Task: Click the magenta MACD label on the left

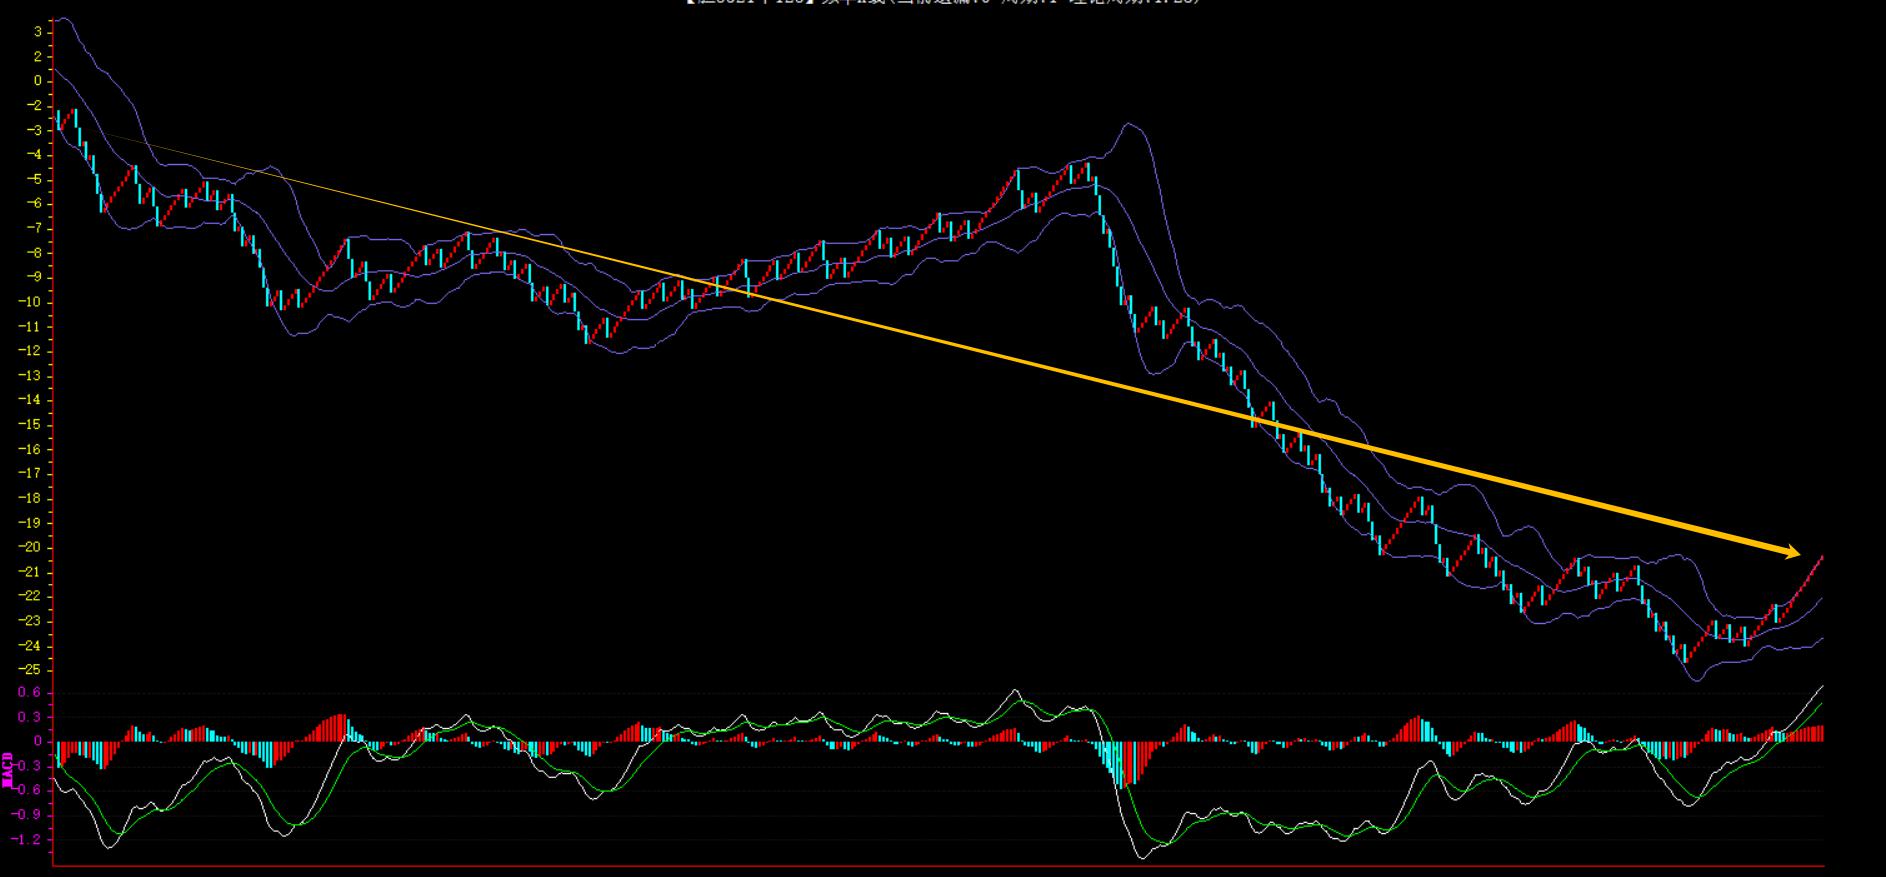Action: point(8,771)
